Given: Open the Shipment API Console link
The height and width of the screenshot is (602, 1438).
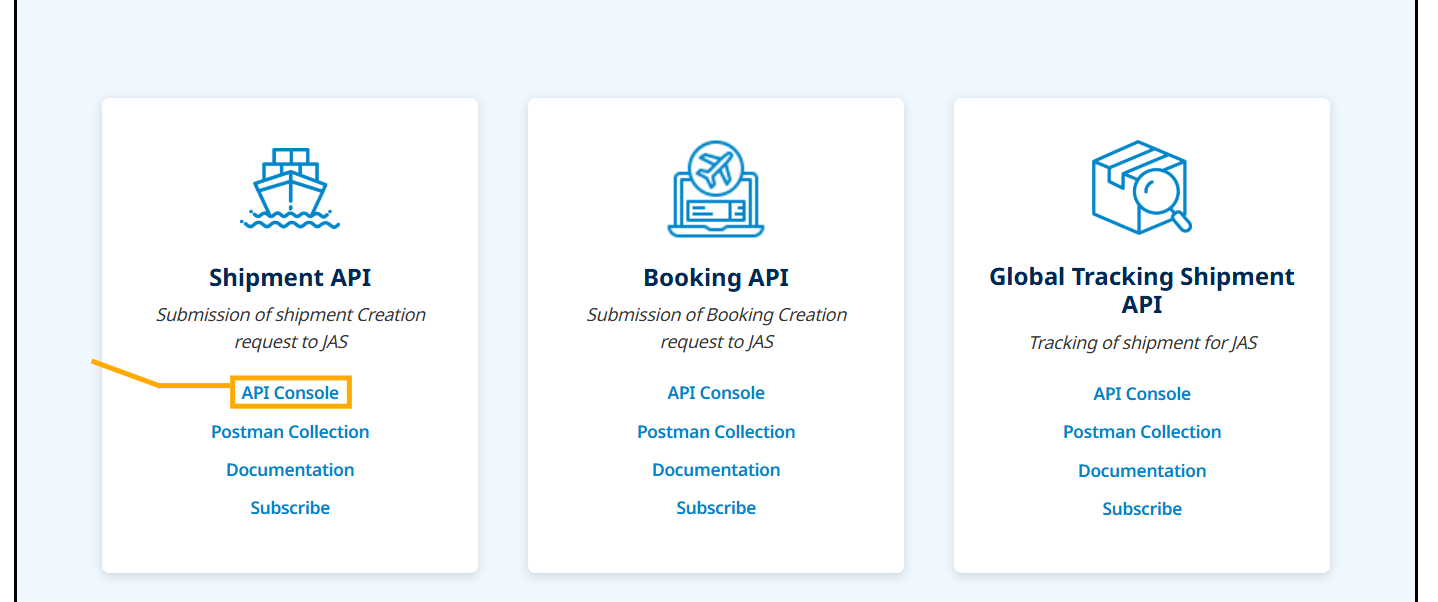Looking at the screenshot, I should tap(290, 393).
